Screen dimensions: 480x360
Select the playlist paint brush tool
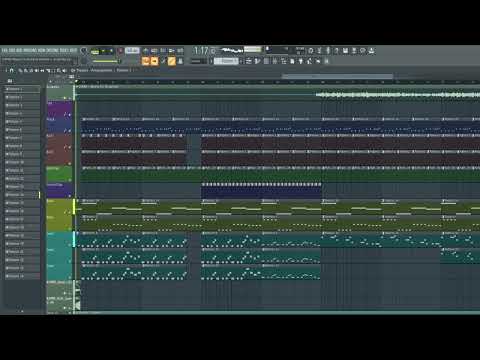point(26,70)
